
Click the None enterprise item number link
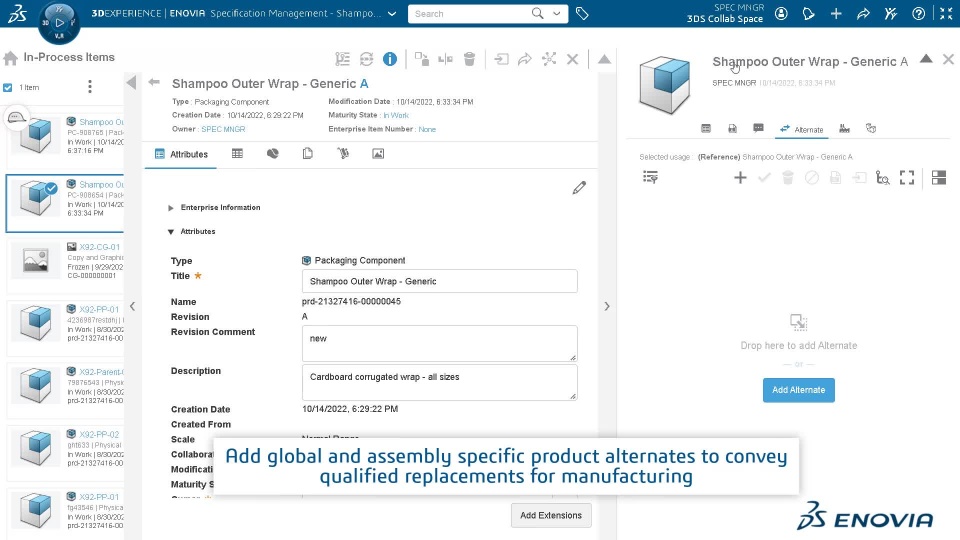tap(427, 129)
